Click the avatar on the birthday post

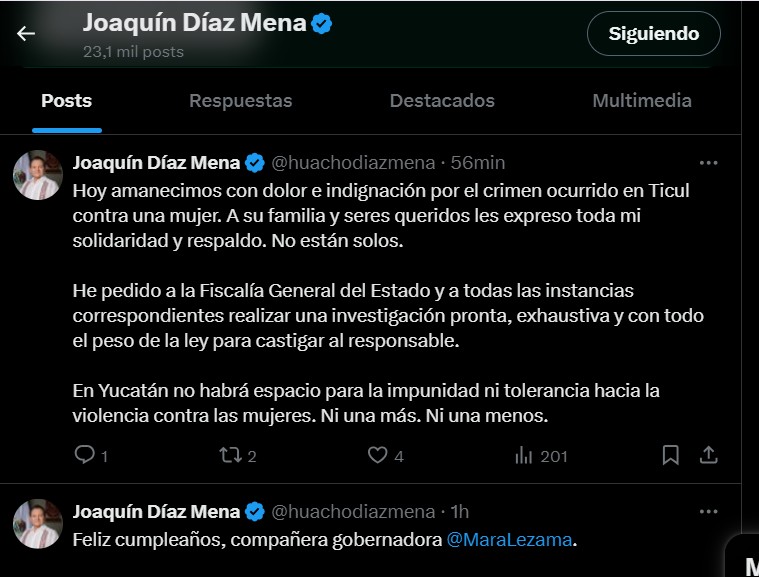point(38,524)
